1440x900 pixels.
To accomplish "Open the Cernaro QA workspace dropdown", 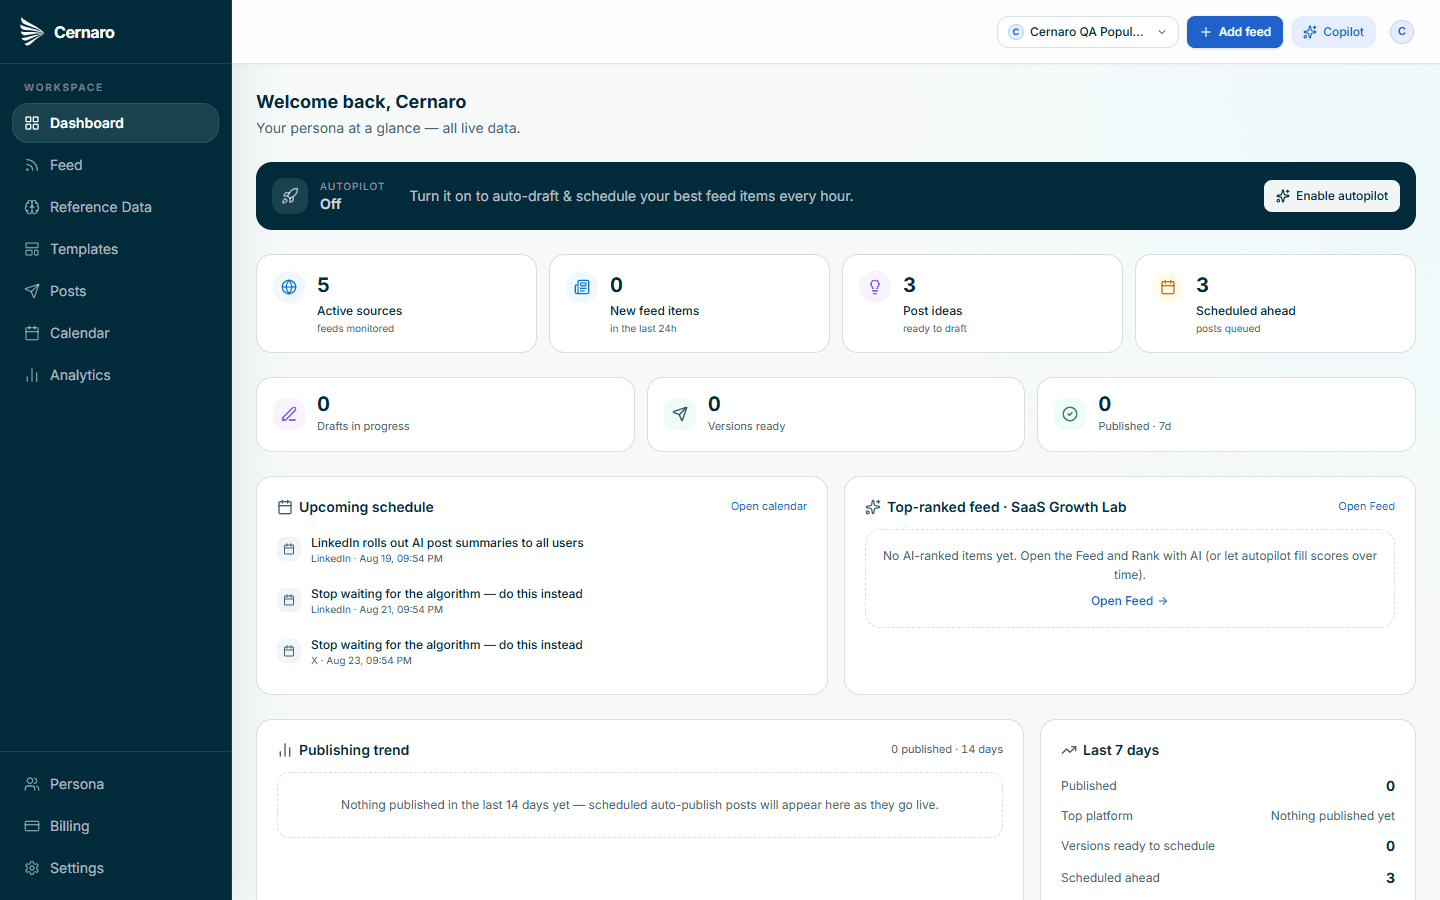I will coord(1087,32).
